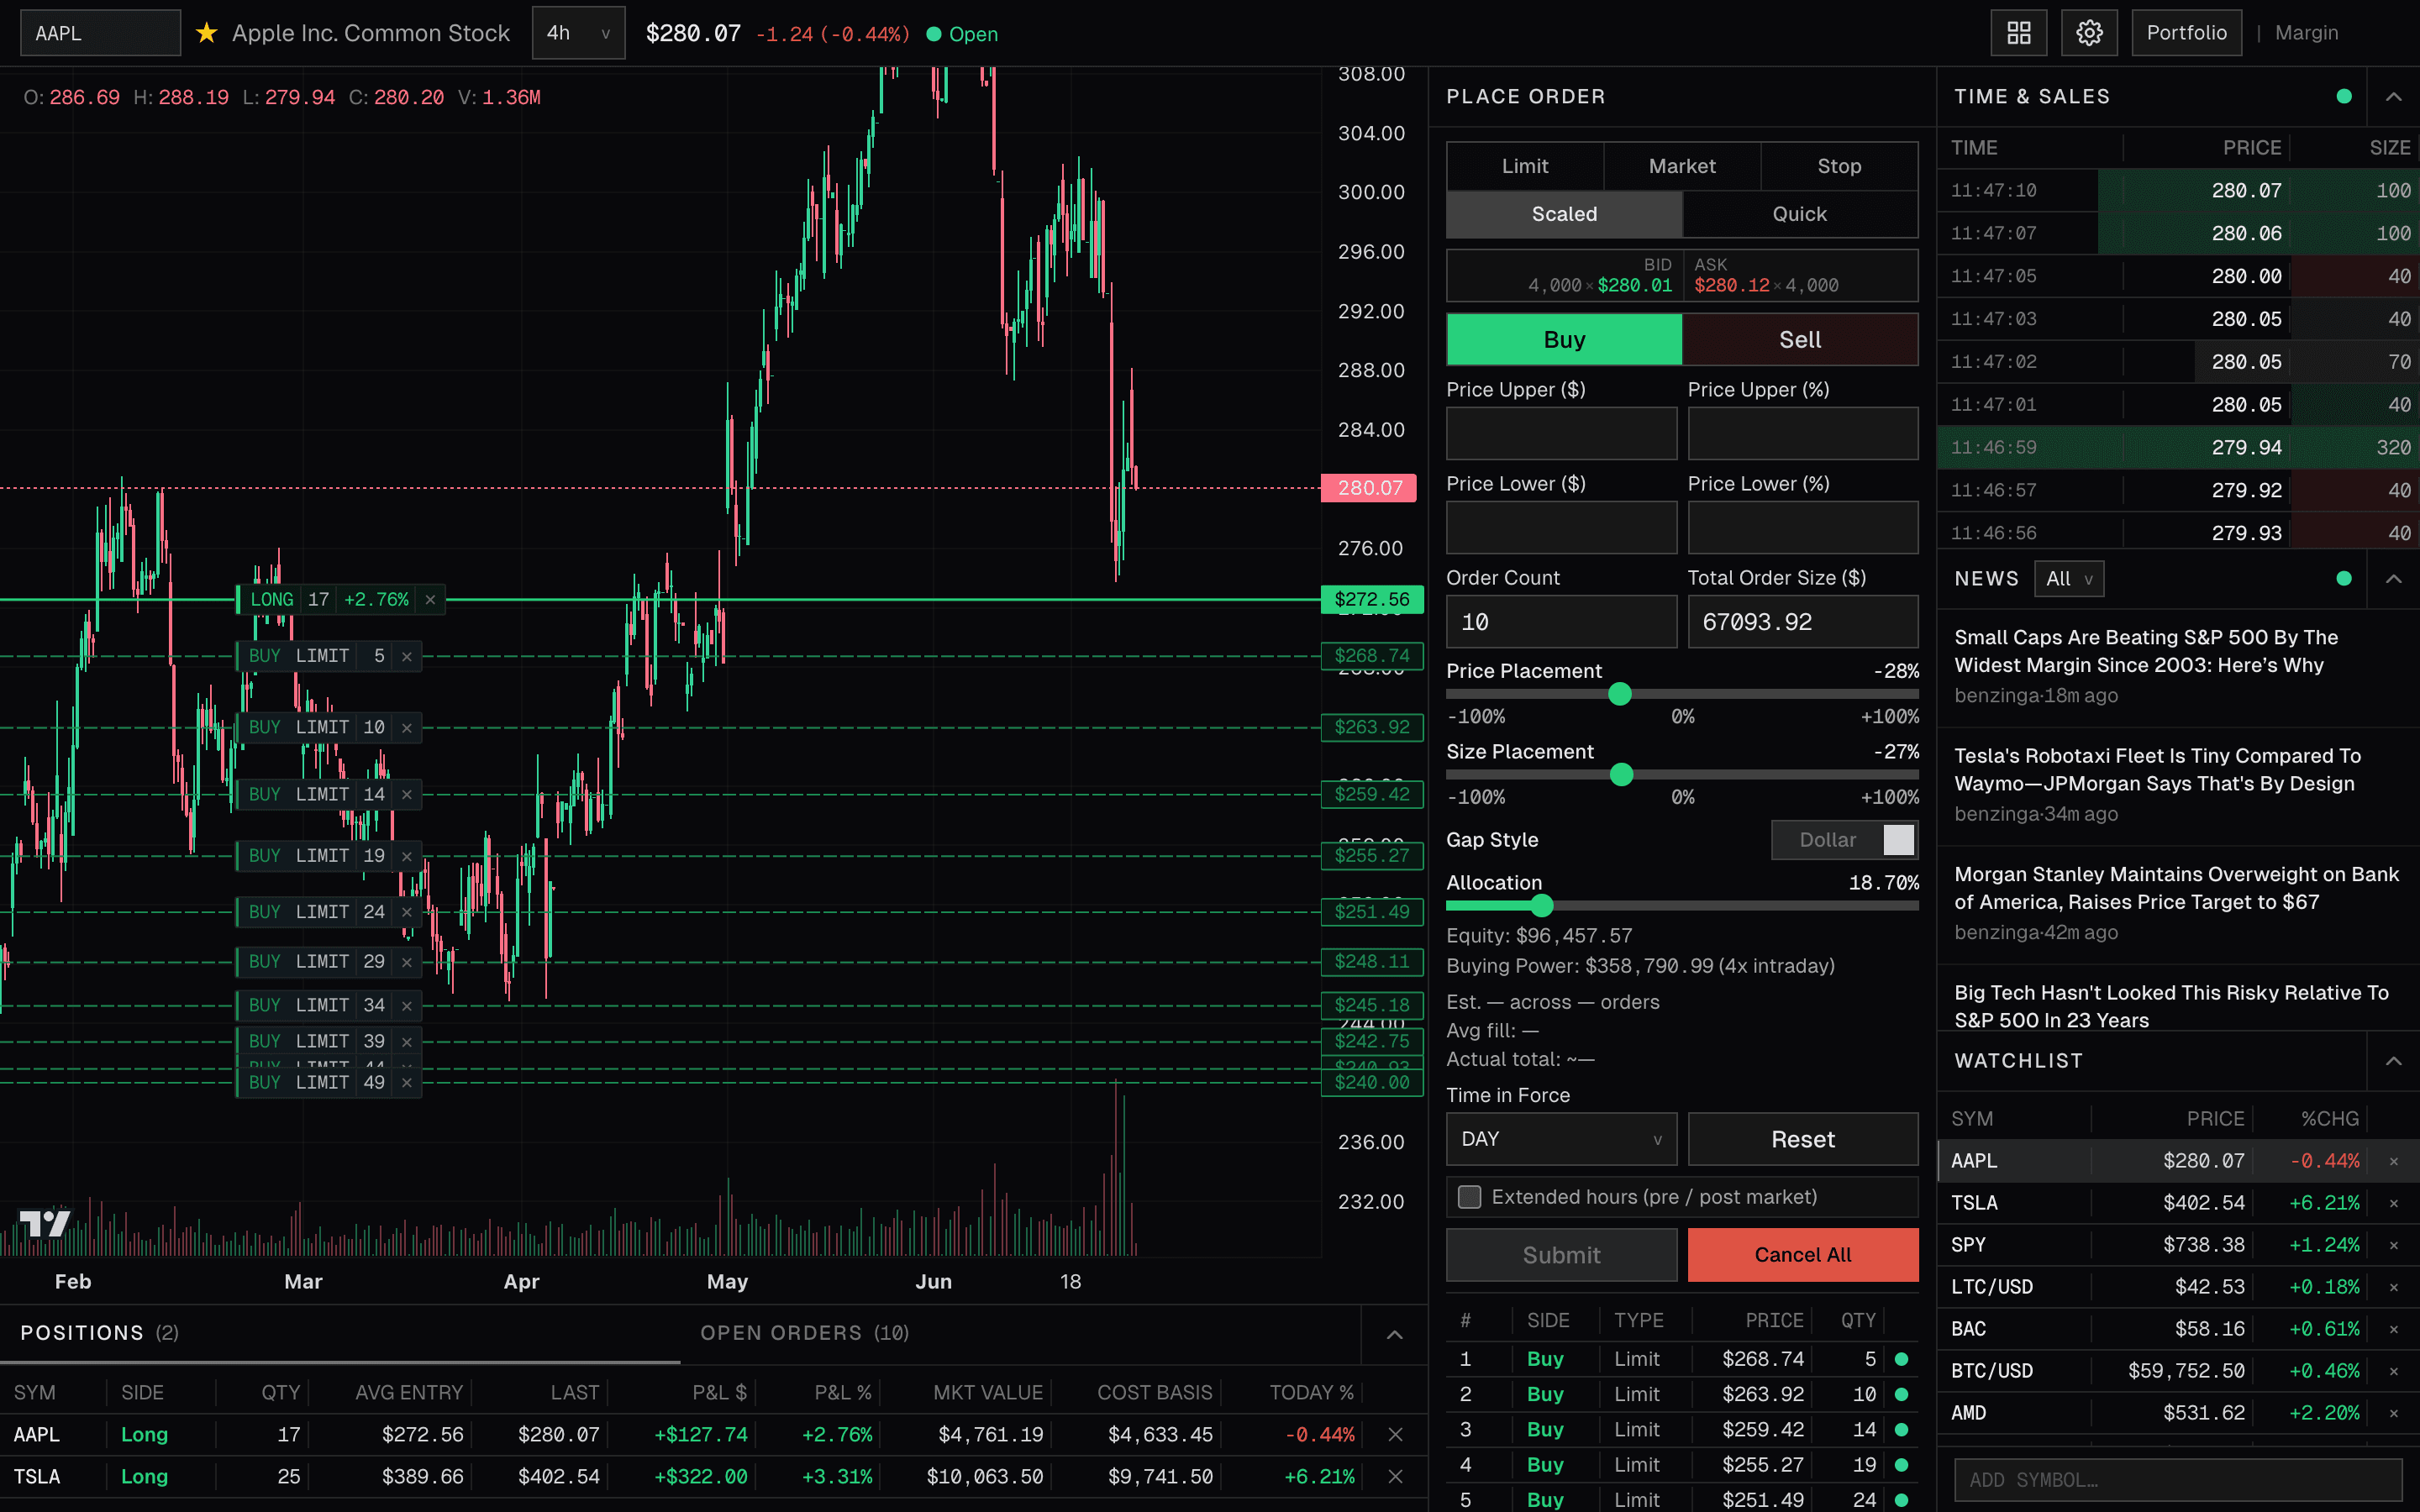Click the Time & Sales live status dot
The height and width of the screenshot is (1512, 2420).
tap(2344, 97)
